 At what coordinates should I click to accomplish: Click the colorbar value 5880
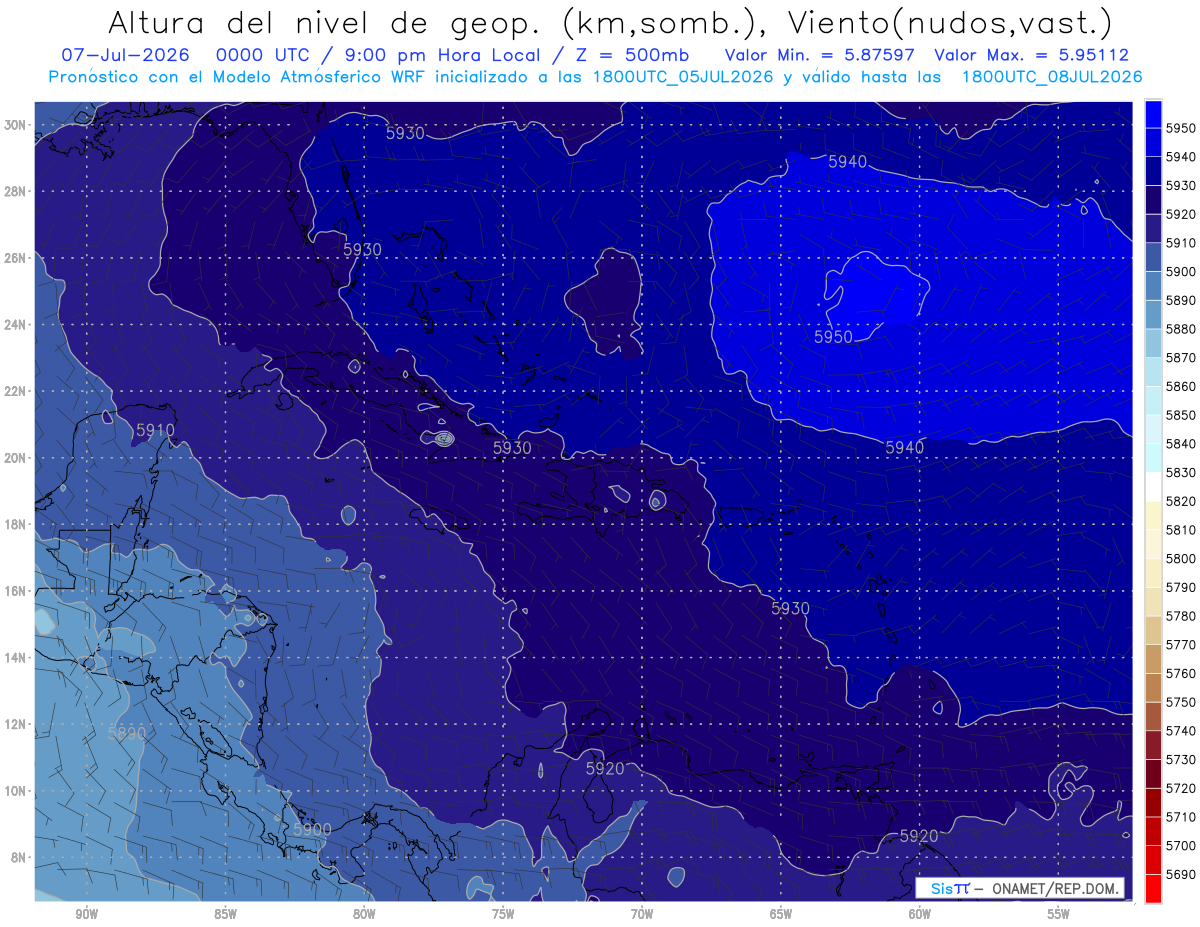(1181, 329)
